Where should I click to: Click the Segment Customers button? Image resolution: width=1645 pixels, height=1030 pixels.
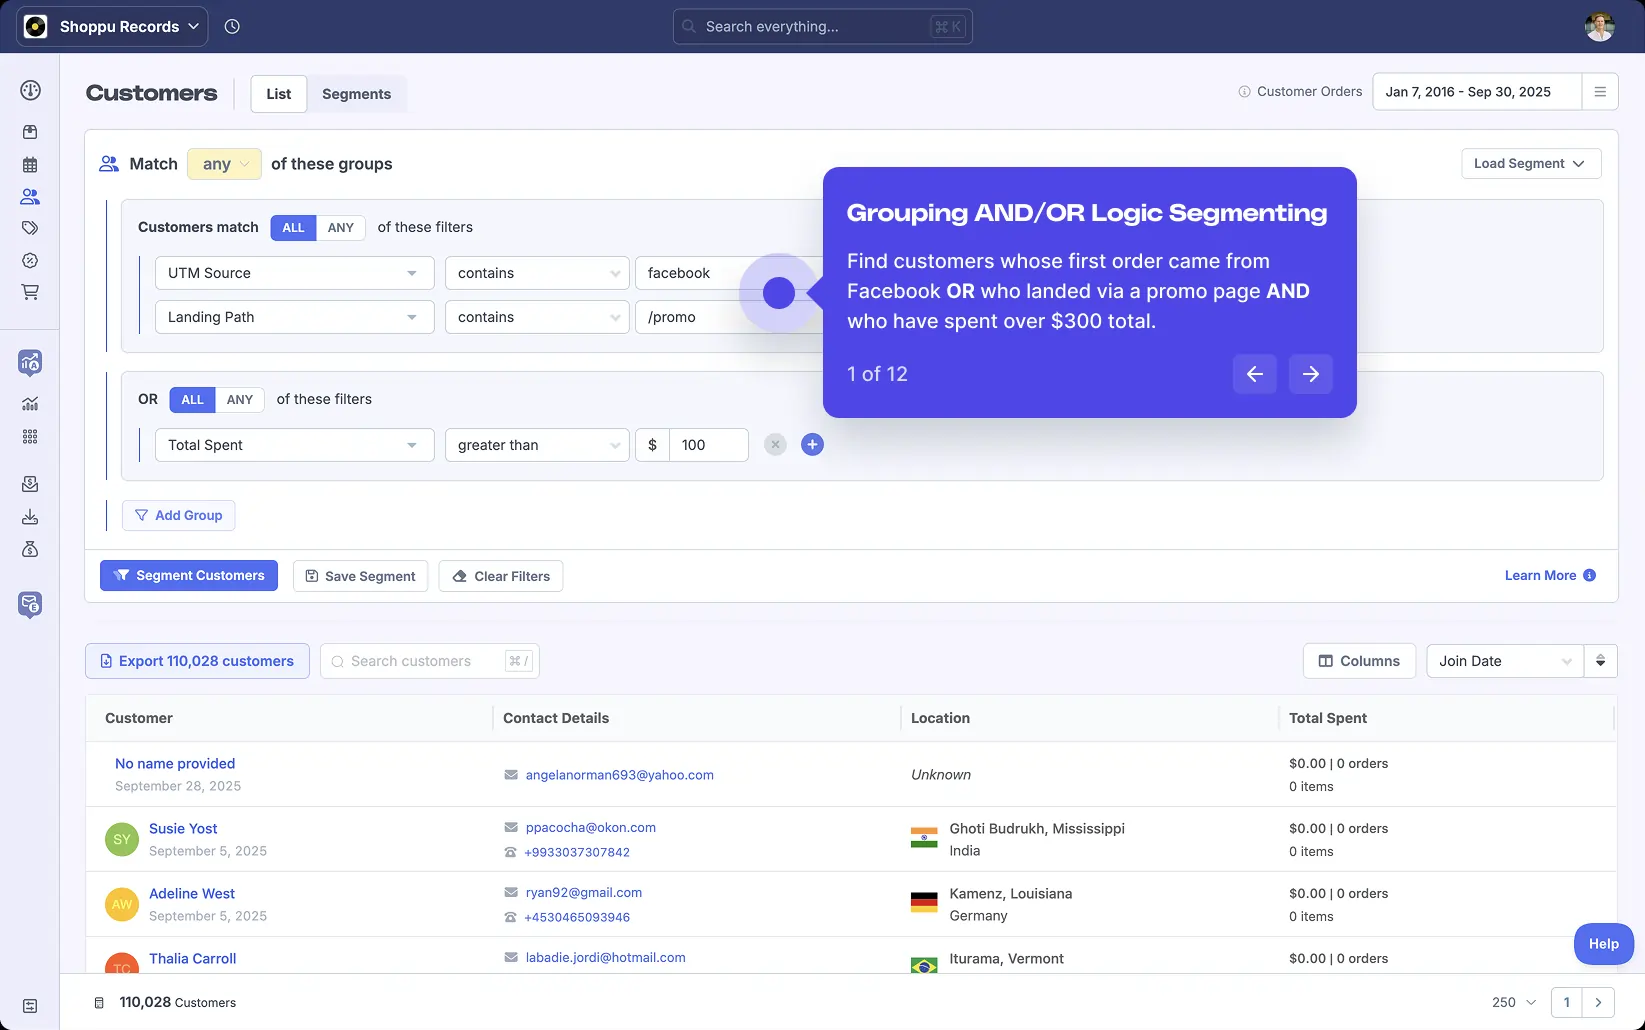coord(188,575)
